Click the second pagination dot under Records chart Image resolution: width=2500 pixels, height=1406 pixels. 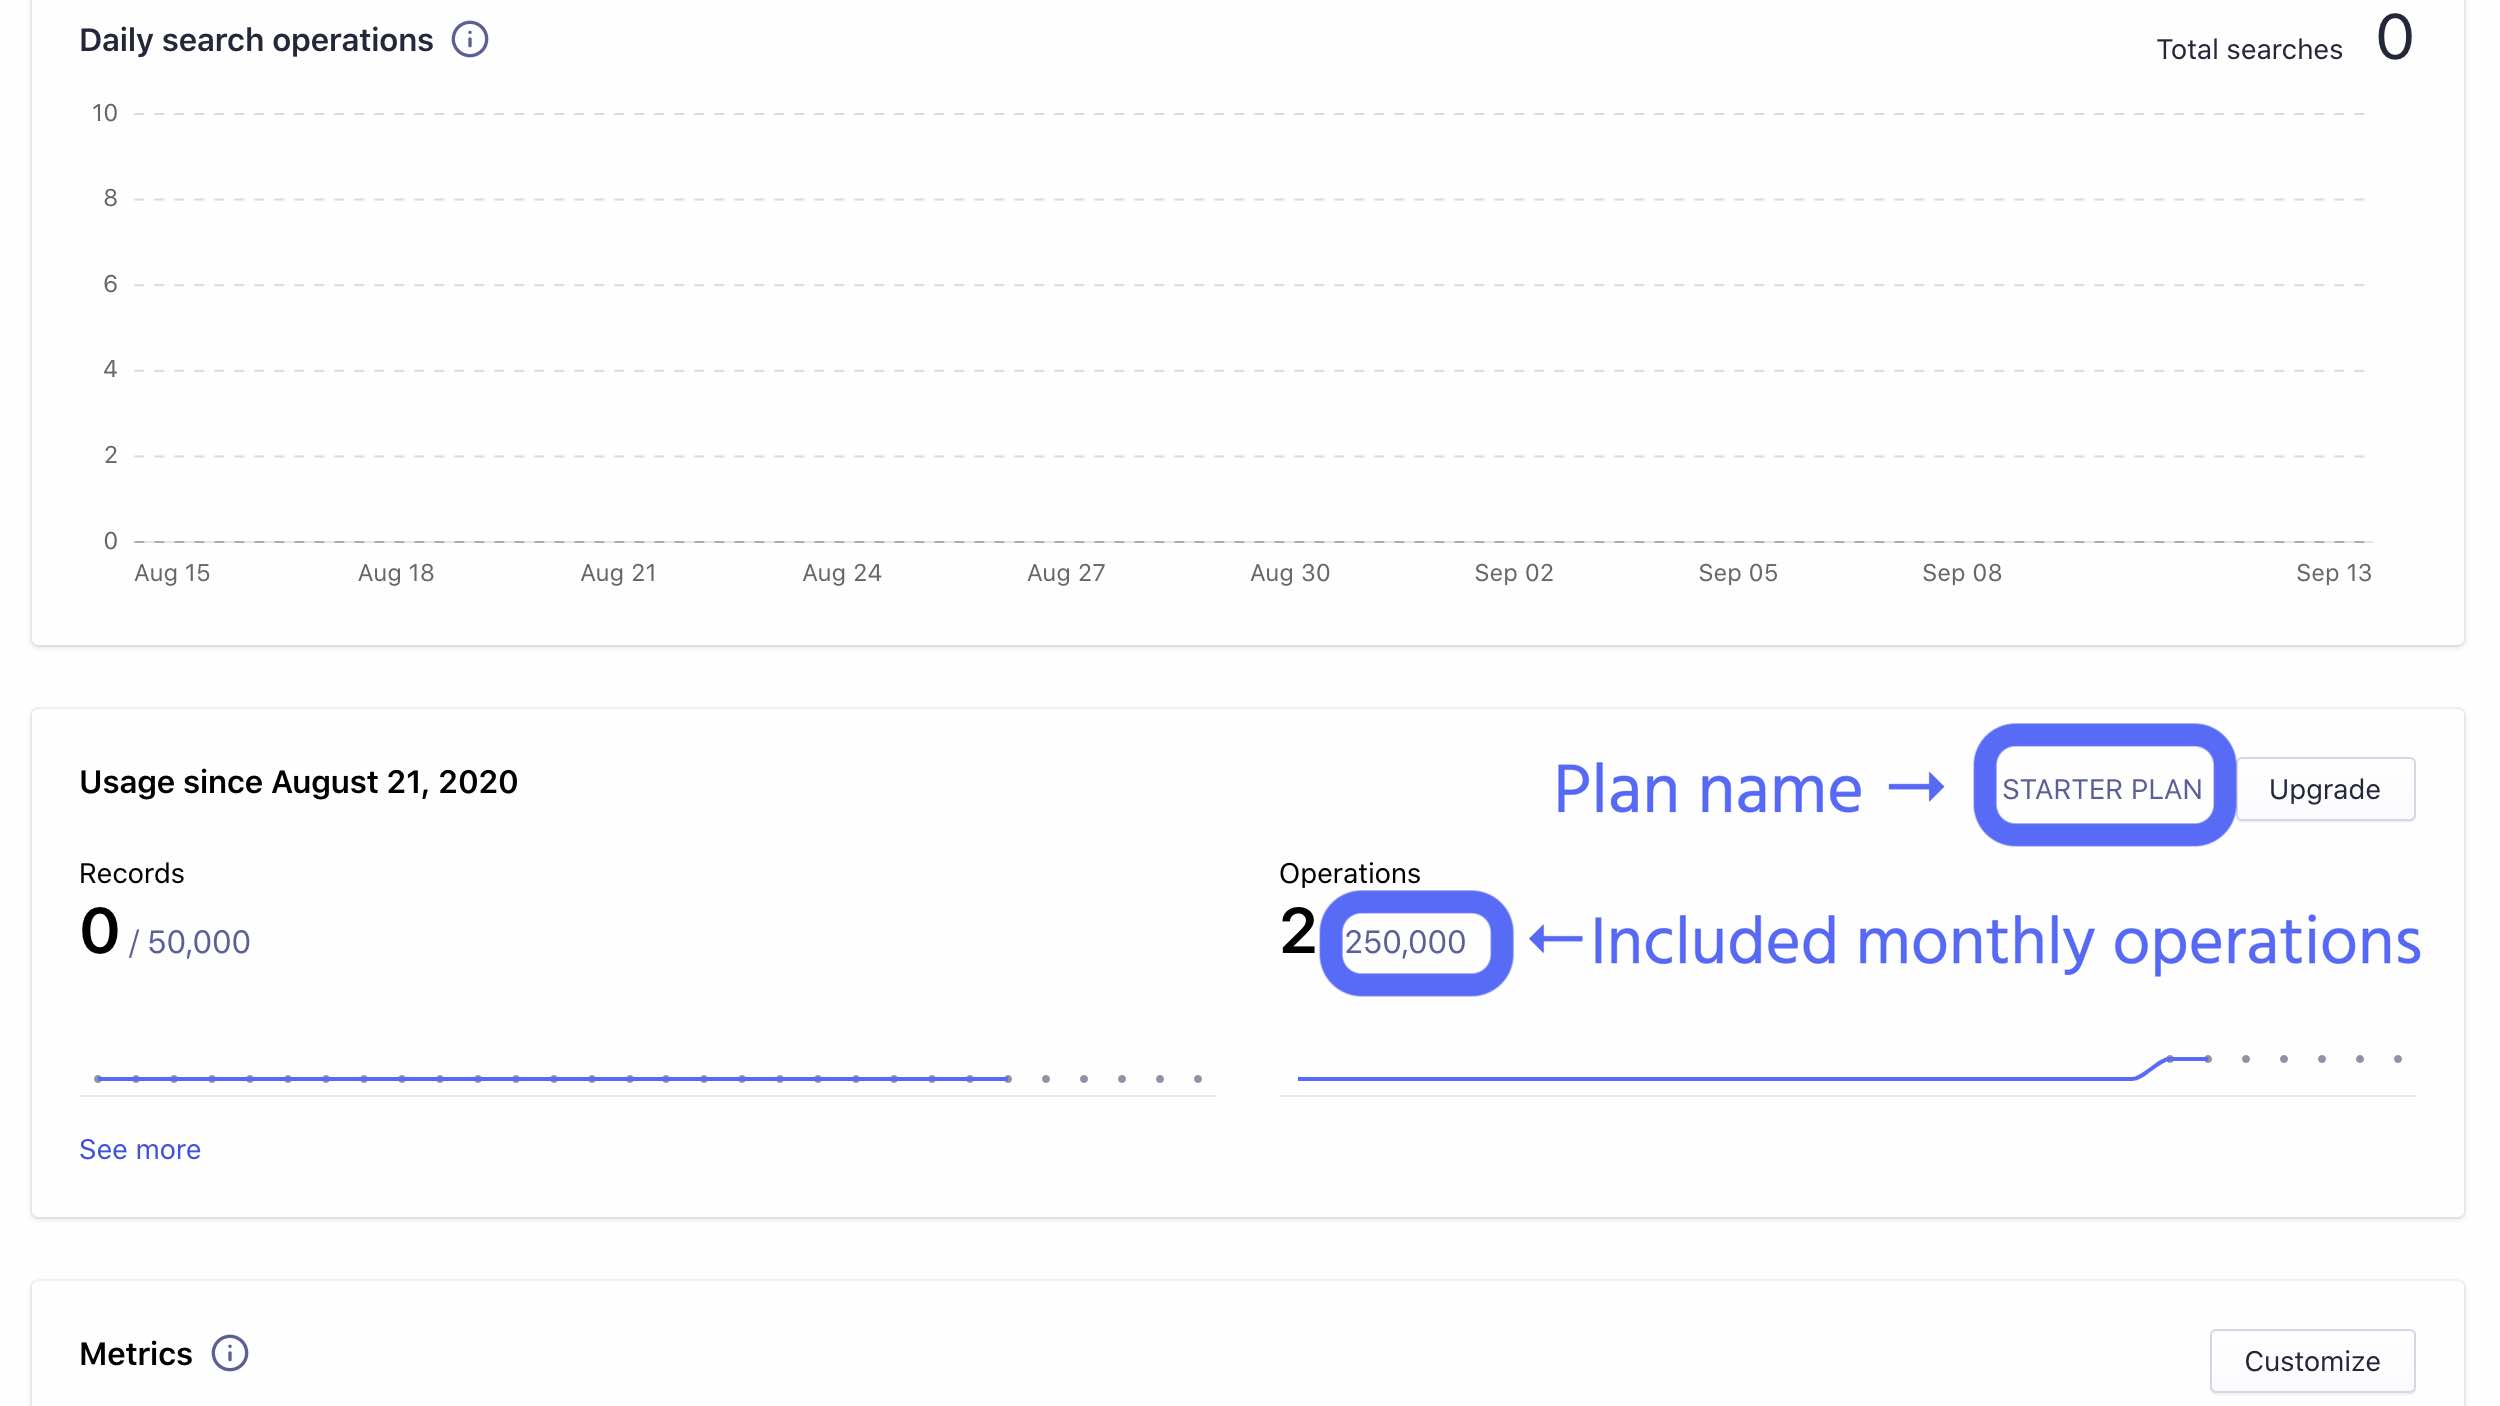(x=1083, y=1078)
